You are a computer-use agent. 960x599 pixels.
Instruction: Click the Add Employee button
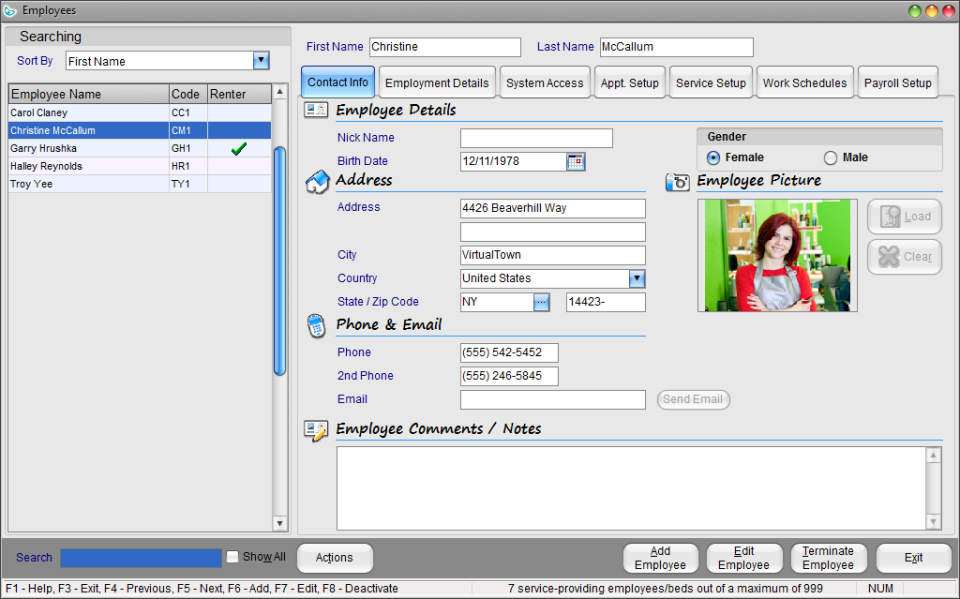[x=661, y=558]
